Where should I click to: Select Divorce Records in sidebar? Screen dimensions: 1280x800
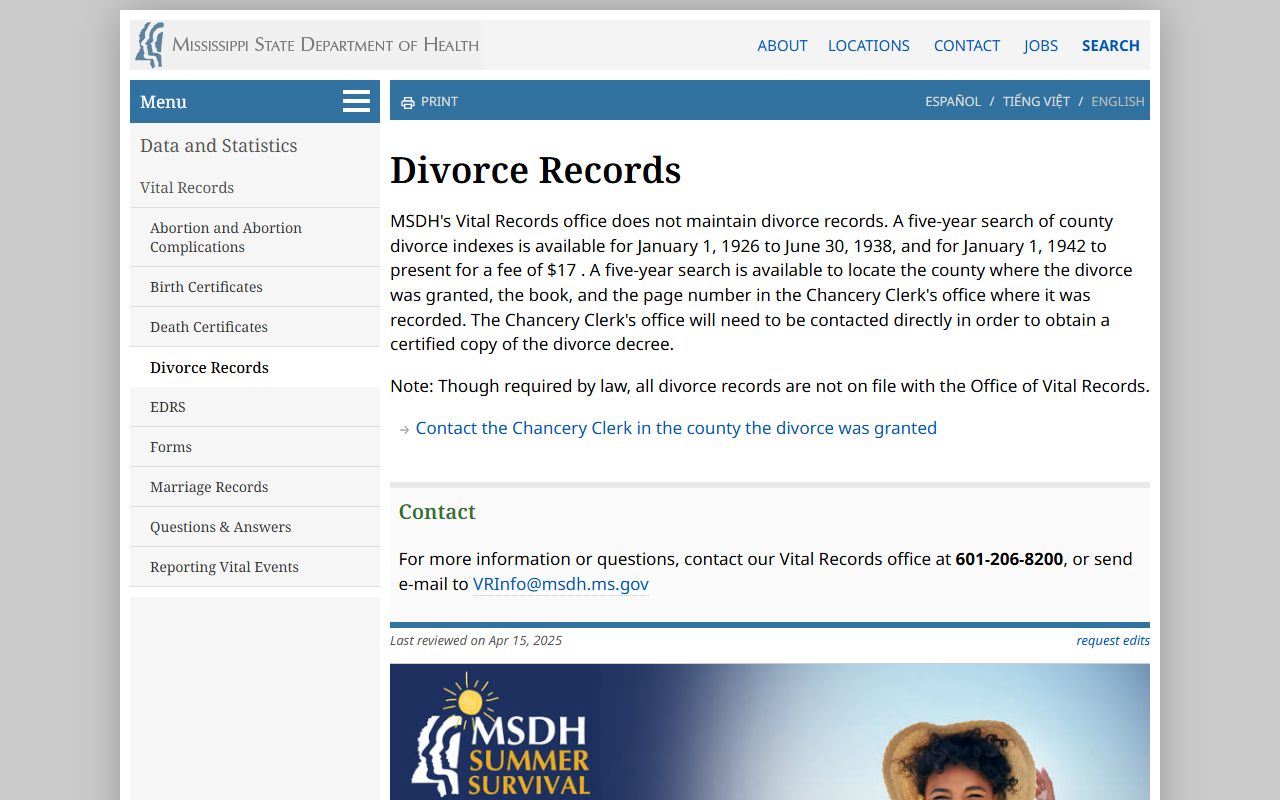[x=255, y=367]
